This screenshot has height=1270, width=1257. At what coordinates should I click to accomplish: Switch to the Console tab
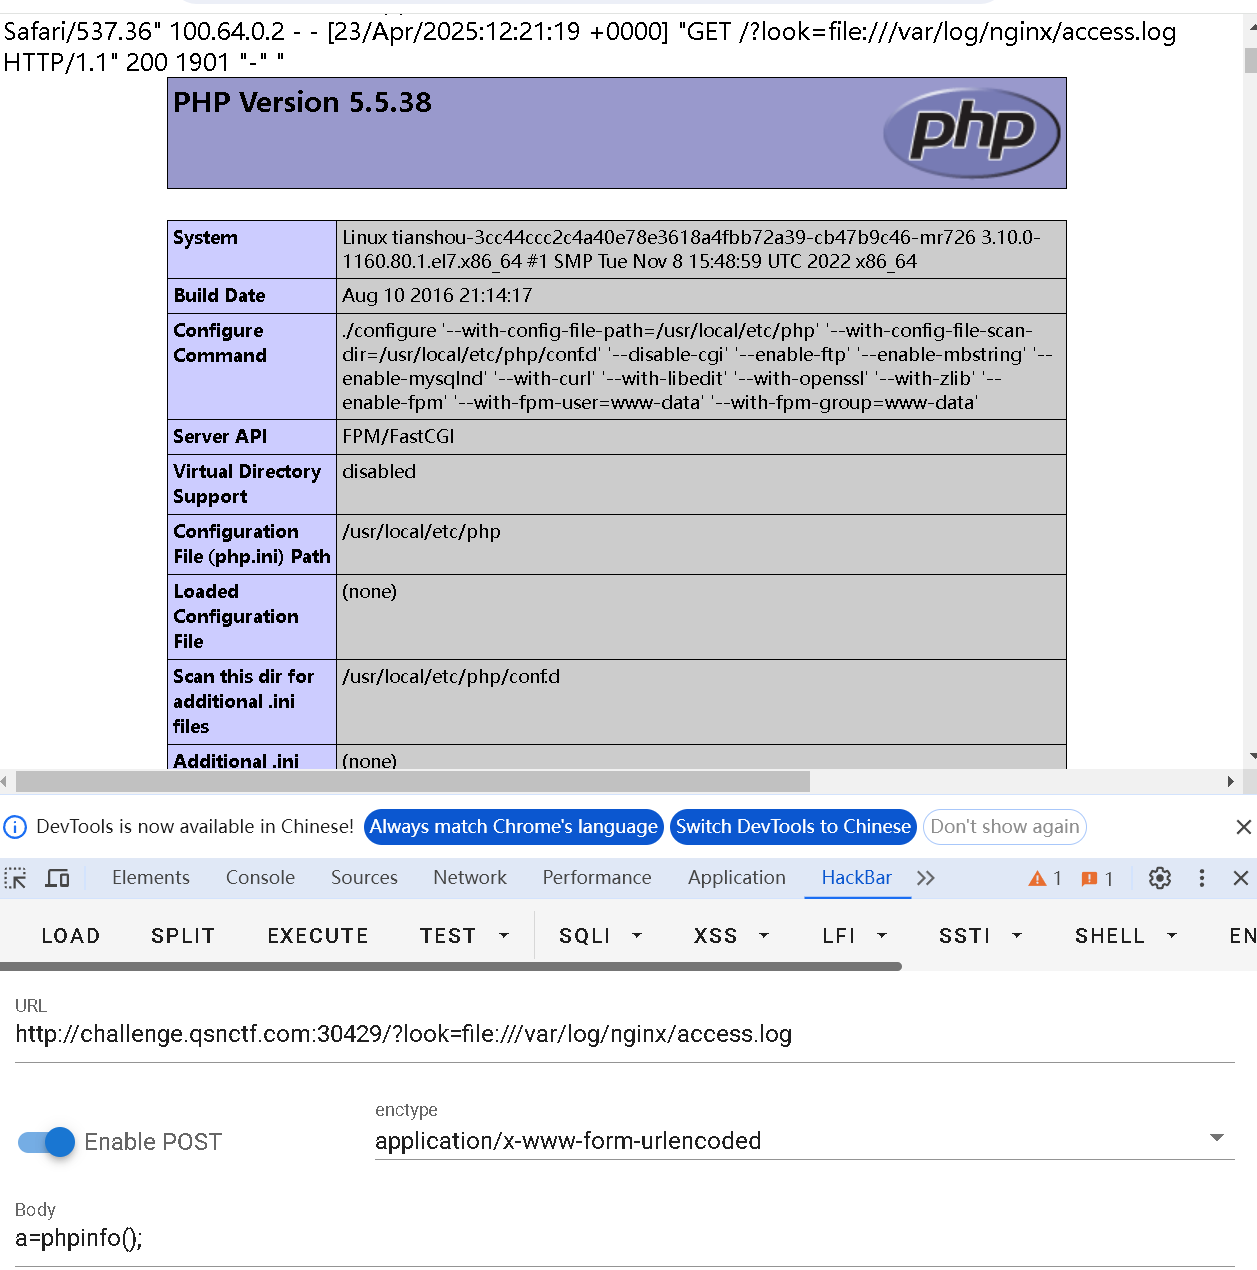tap(260, 878)
